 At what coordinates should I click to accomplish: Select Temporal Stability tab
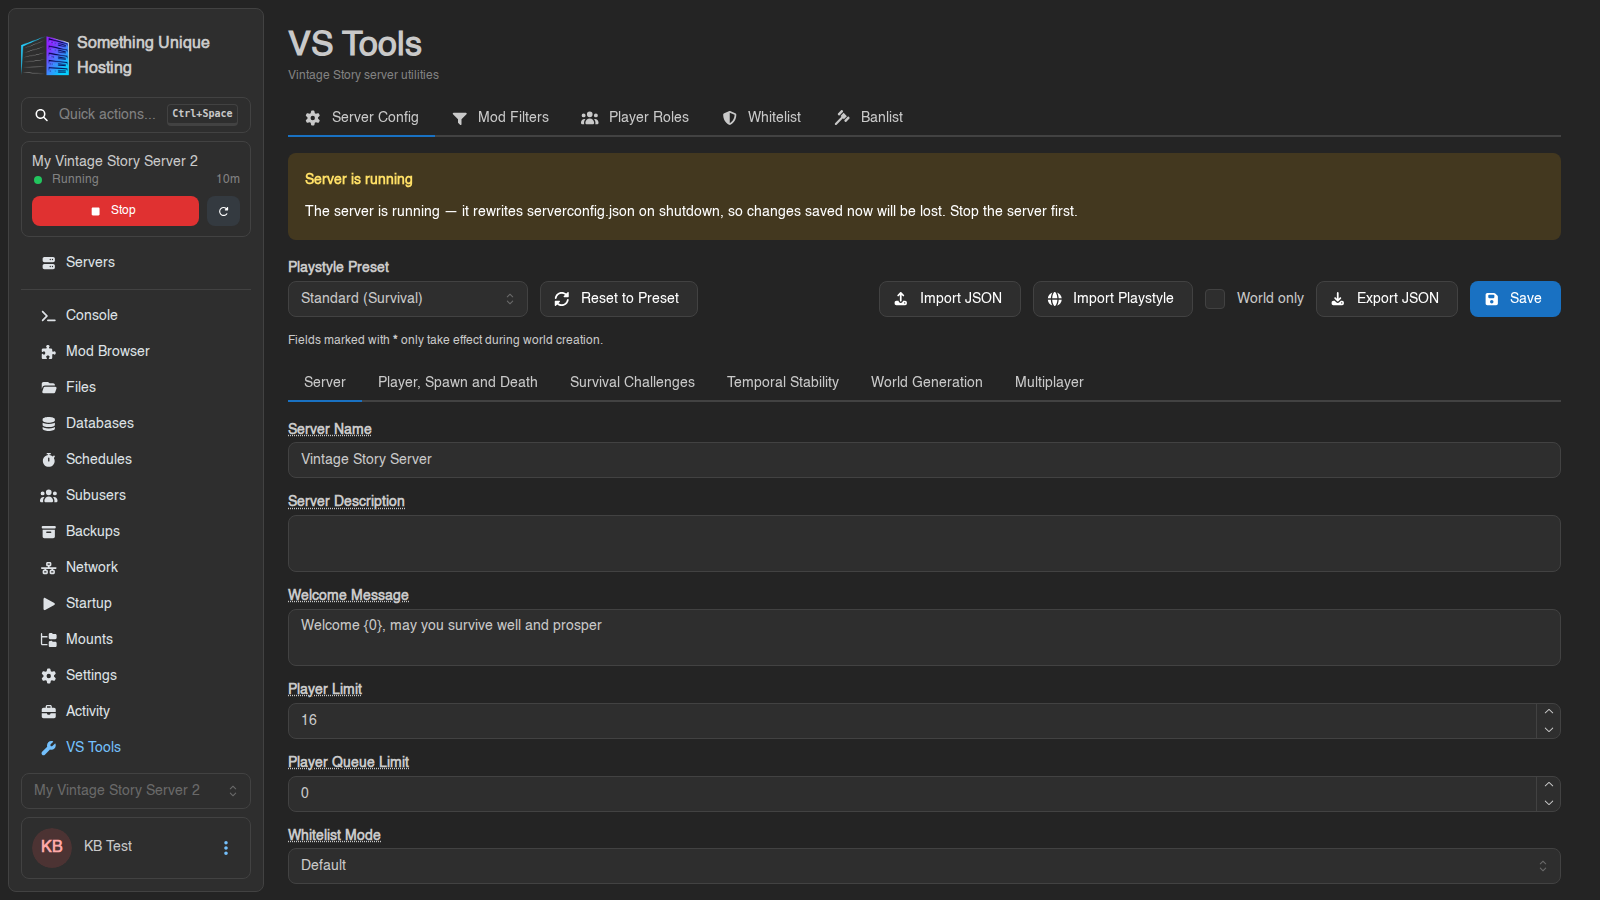783,382
